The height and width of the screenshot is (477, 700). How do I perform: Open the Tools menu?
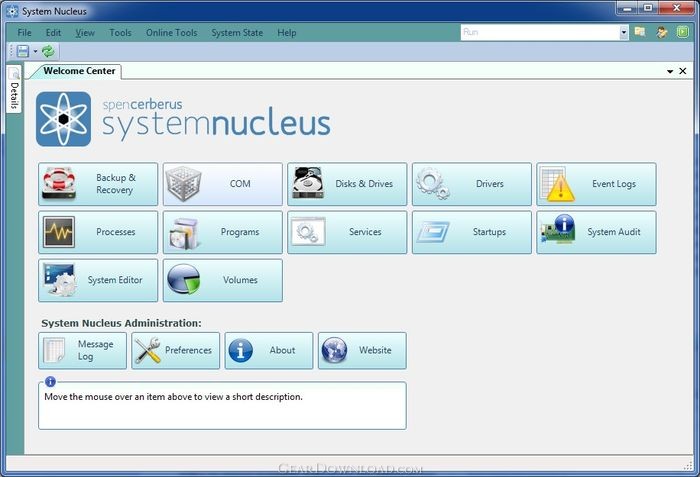pyautogui.click(x=121, y=33)
